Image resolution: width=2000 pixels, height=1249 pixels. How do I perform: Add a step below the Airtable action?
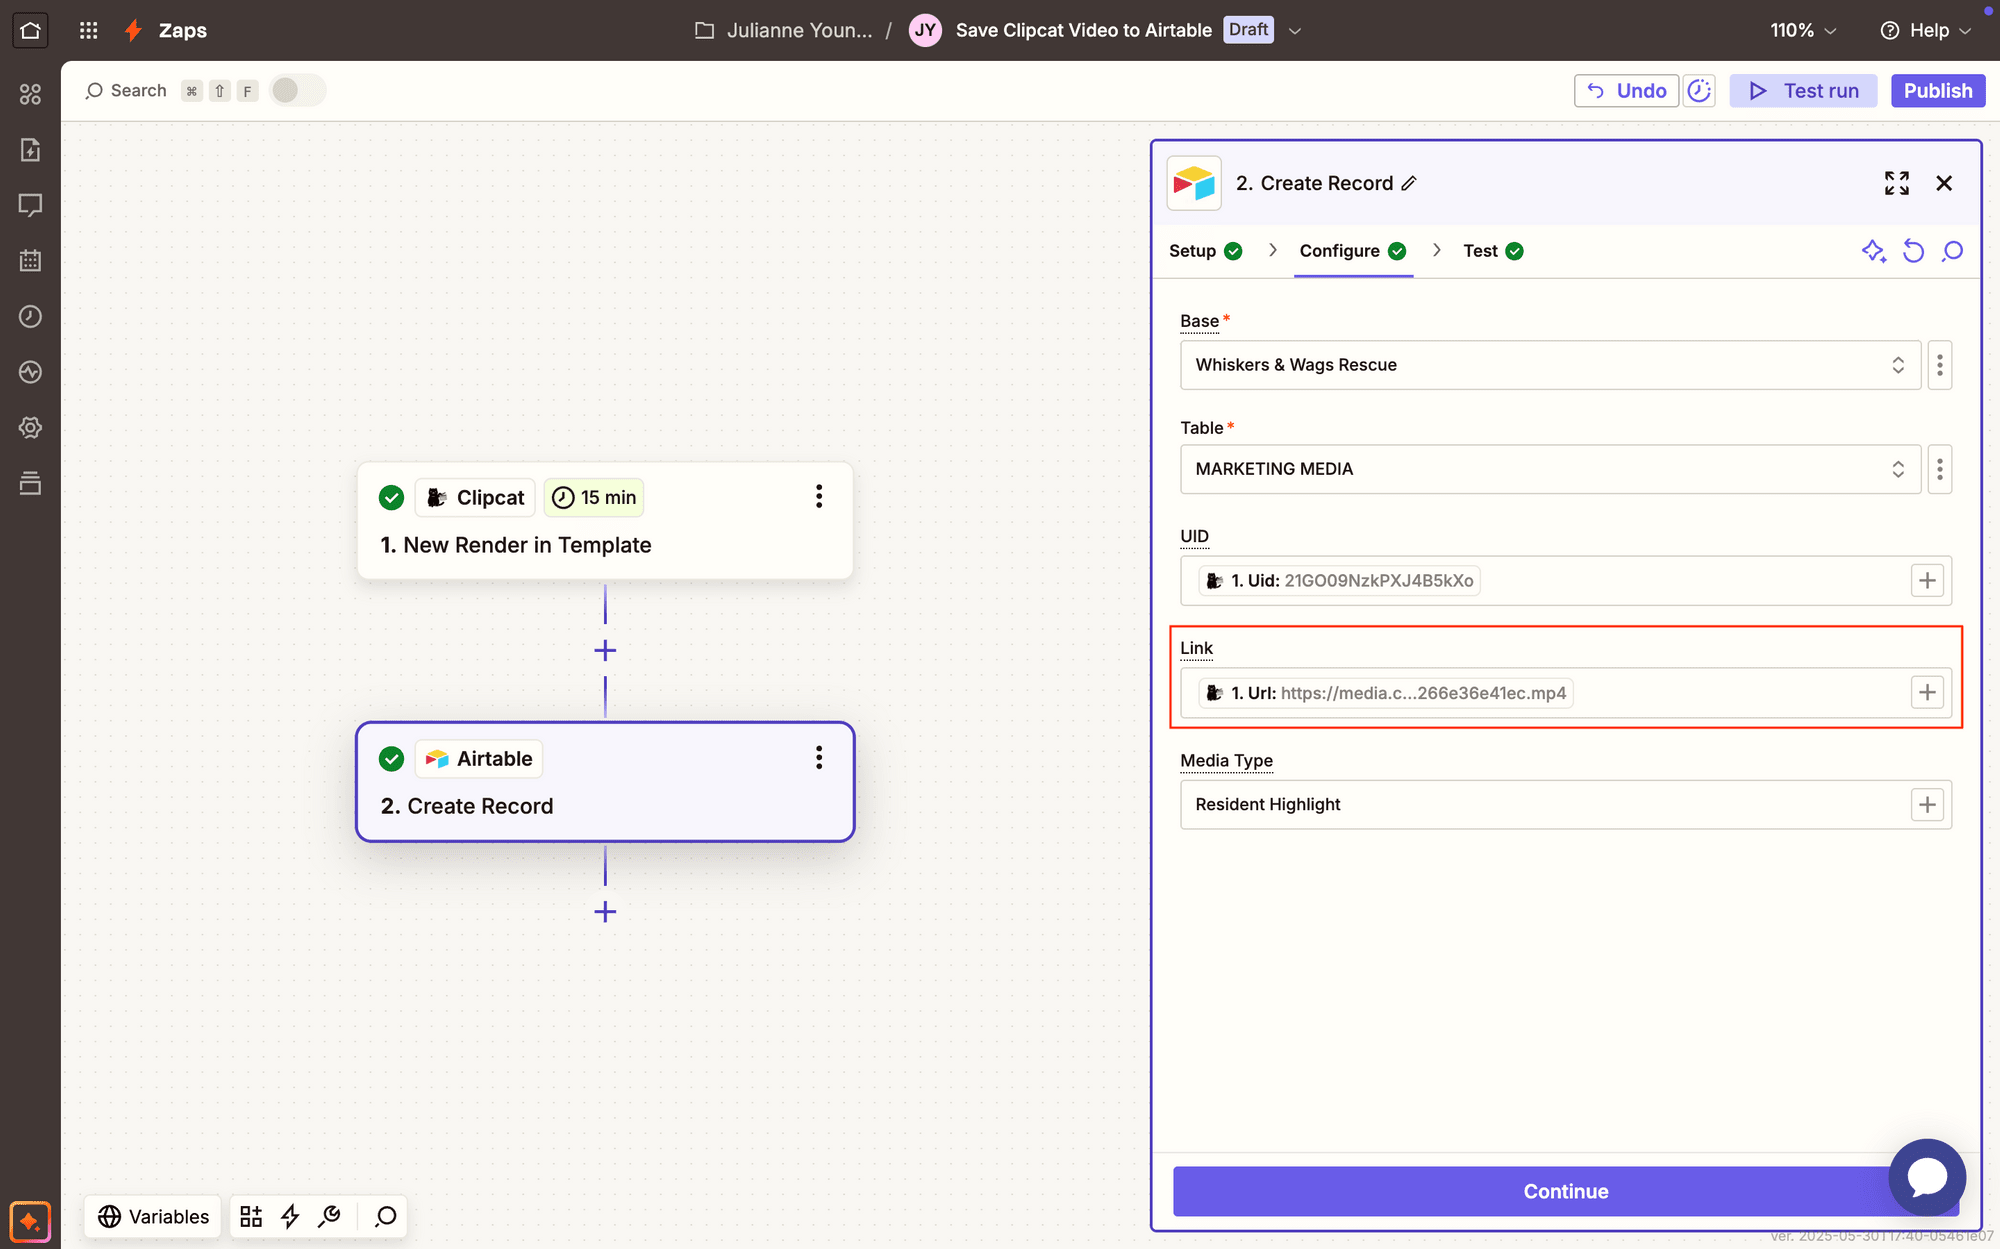point(605,912)
